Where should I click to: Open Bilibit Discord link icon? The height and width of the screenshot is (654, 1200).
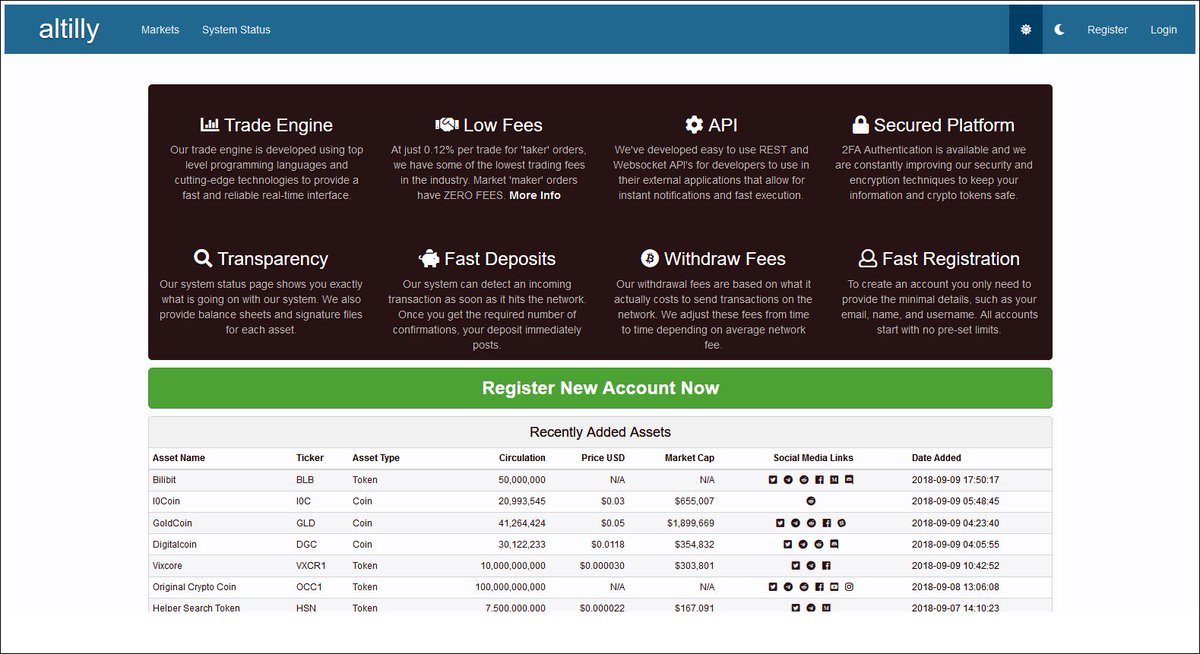849,480
